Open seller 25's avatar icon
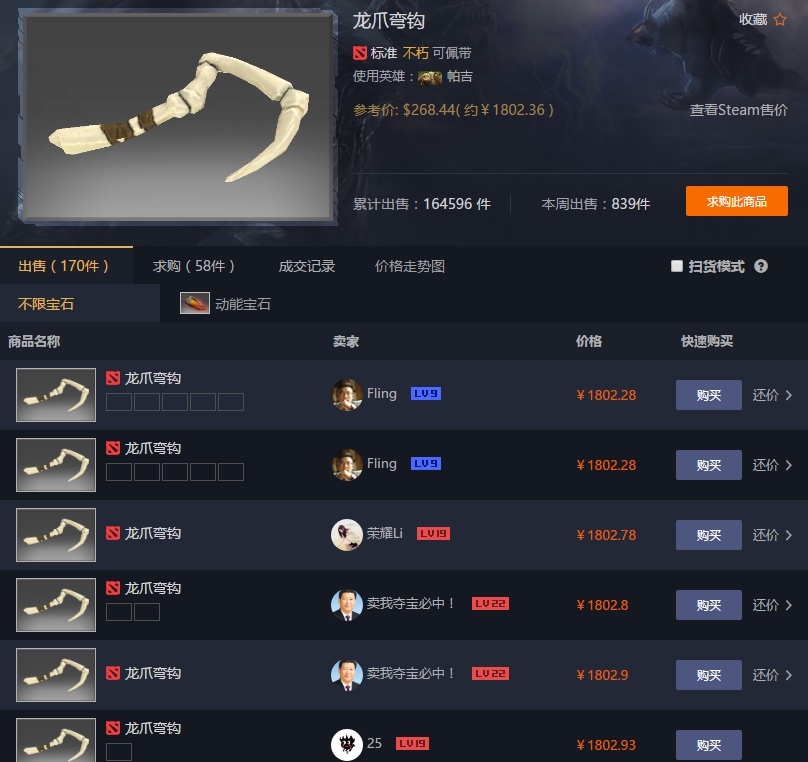 (x=346, y=744)
